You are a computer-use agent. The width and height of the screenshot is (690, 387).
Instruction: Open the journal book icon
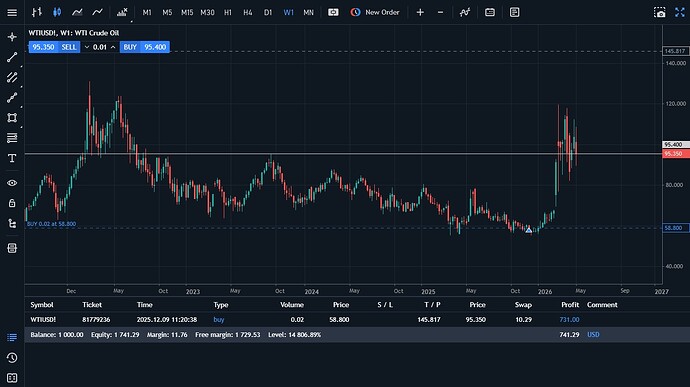click(x=12, y=378)
